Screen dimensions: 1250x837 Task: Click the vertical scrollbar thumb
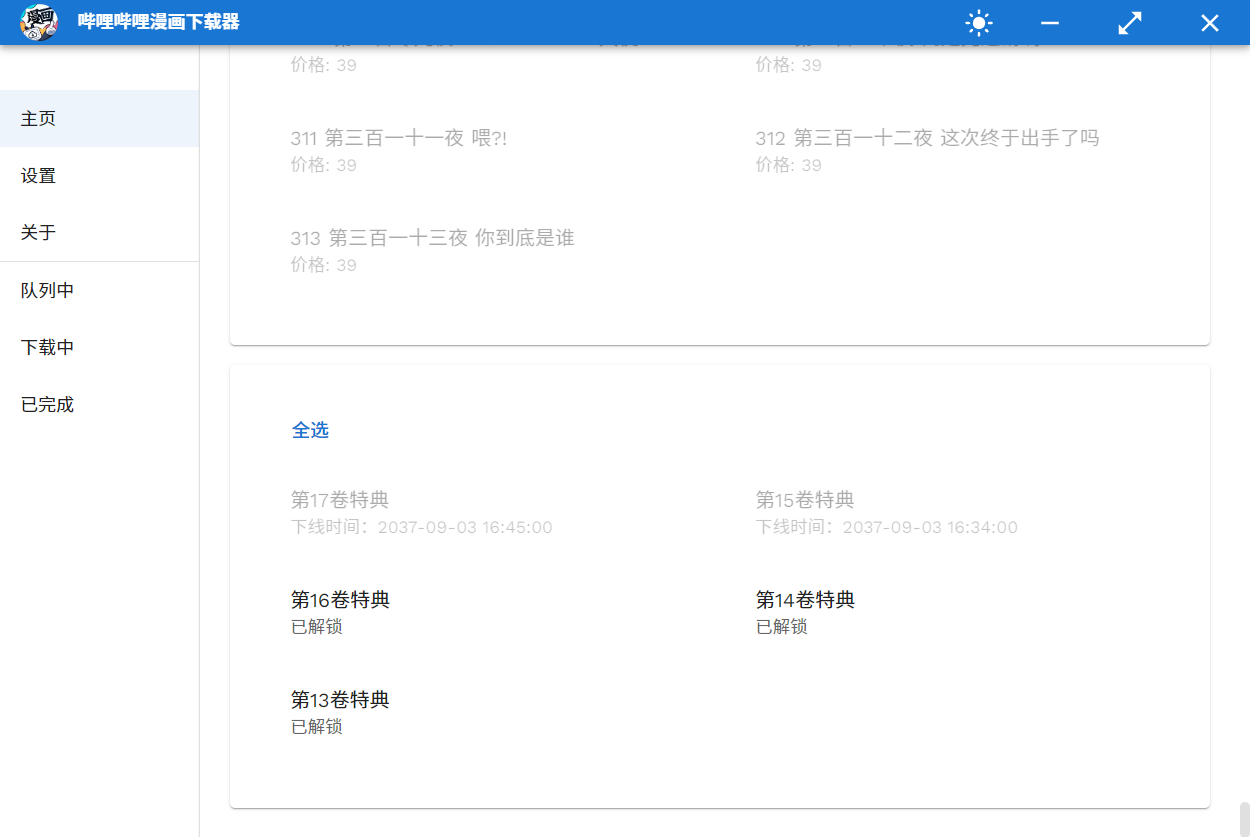(1244, 818)
